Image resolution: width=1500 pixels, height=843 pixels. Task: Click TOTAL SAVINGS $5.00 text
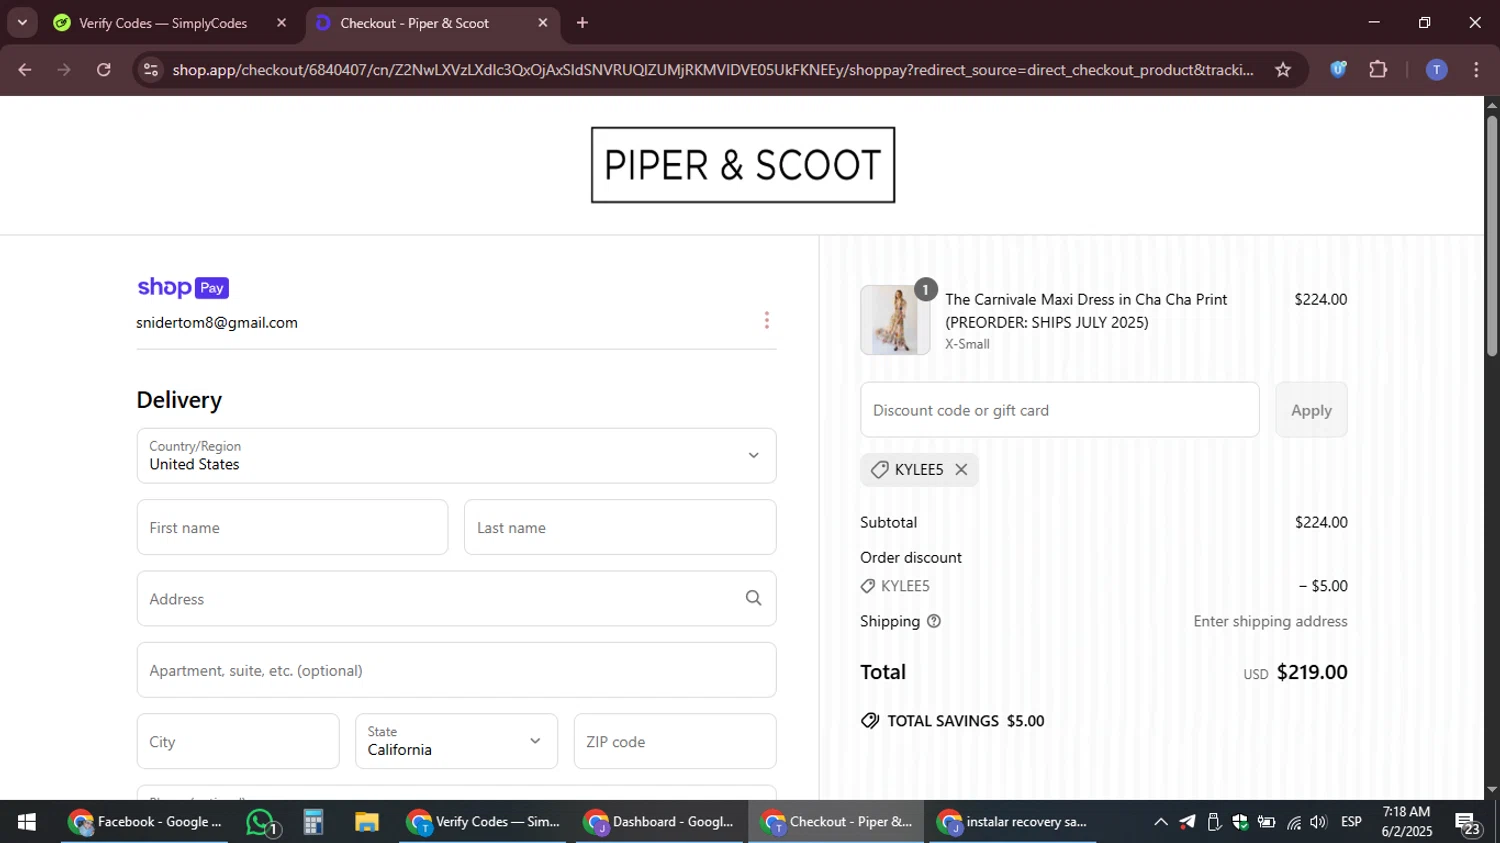[966, 721]
